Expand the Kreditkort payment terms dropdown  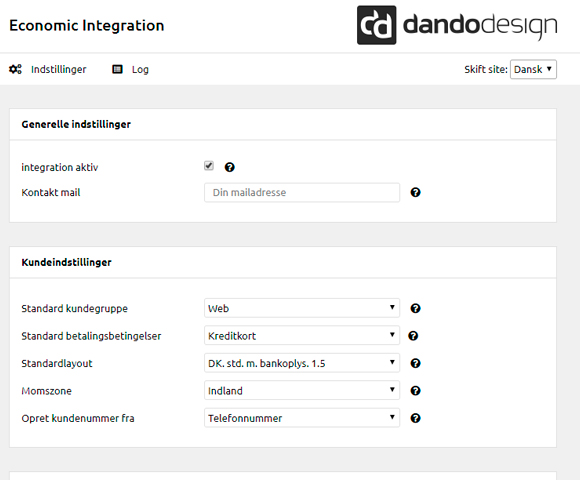coord(302,335)
